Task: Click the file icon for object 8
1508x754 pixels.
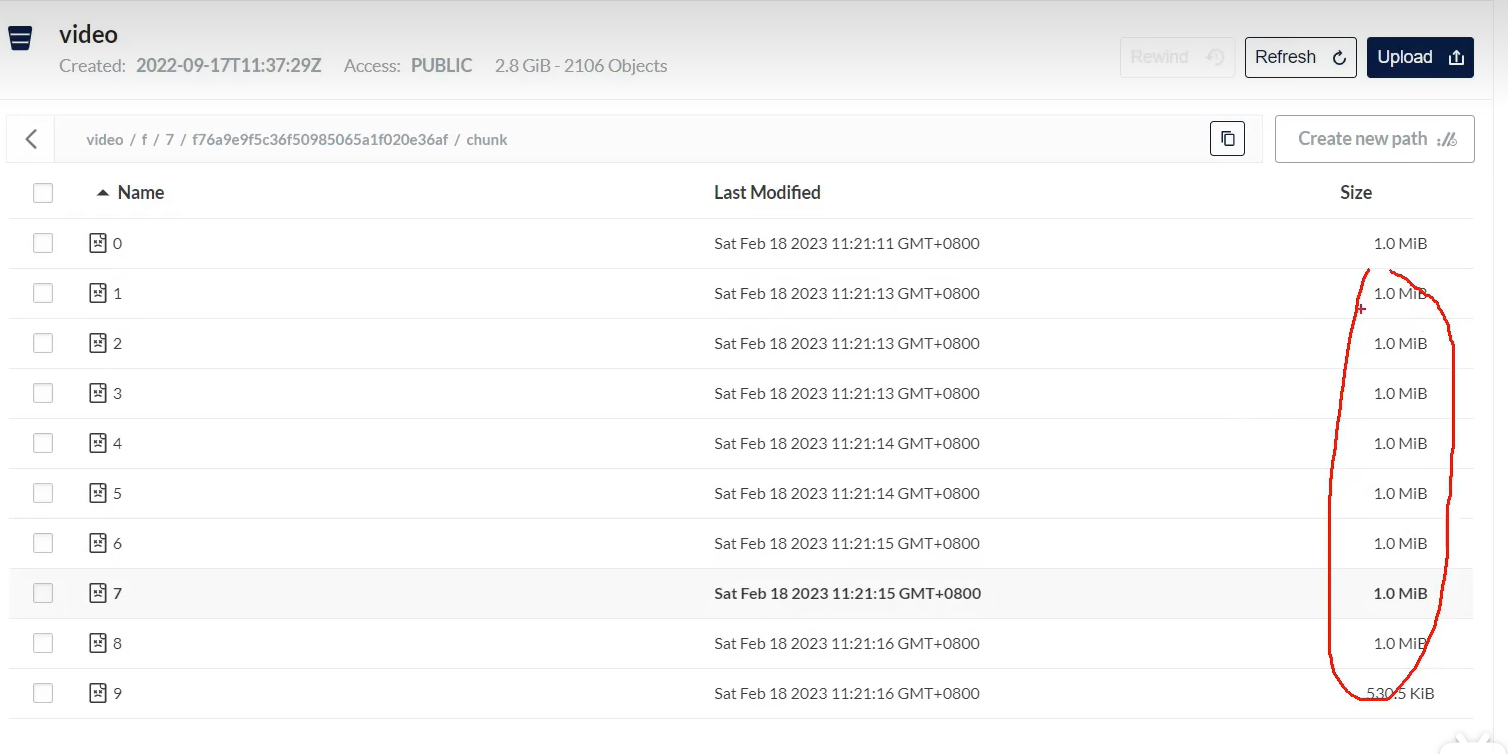Action: point(98,643)
